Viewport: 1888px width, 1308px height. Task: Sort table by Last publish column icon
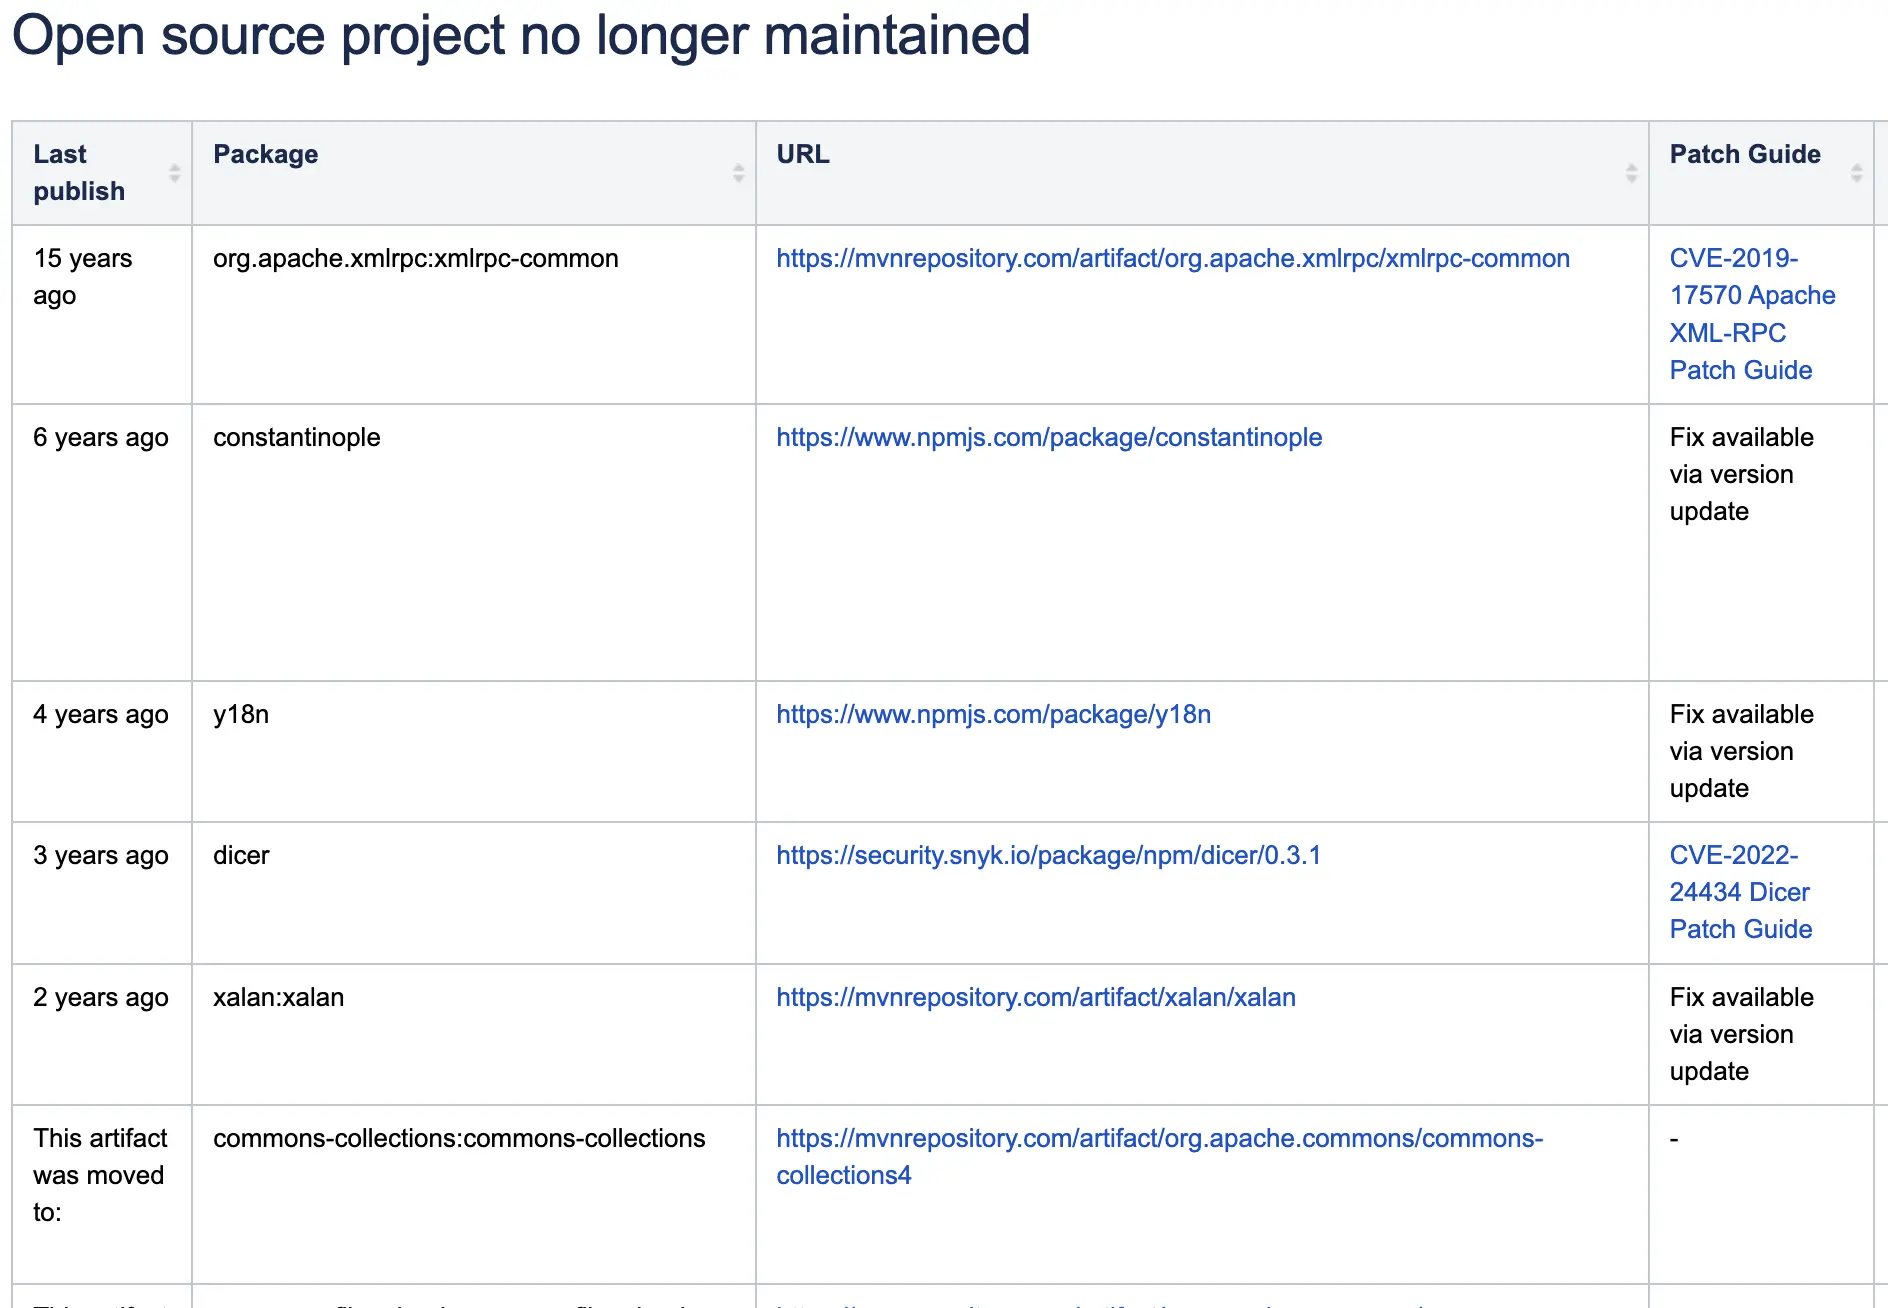pyautogui.click(x=174, y=173)
